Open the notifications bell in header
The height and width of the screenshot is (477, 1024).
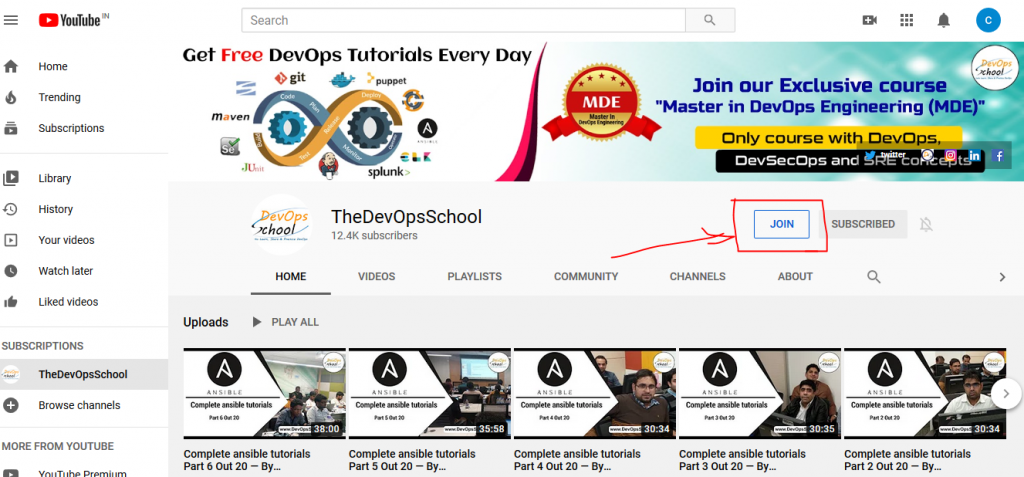(944, 20)
